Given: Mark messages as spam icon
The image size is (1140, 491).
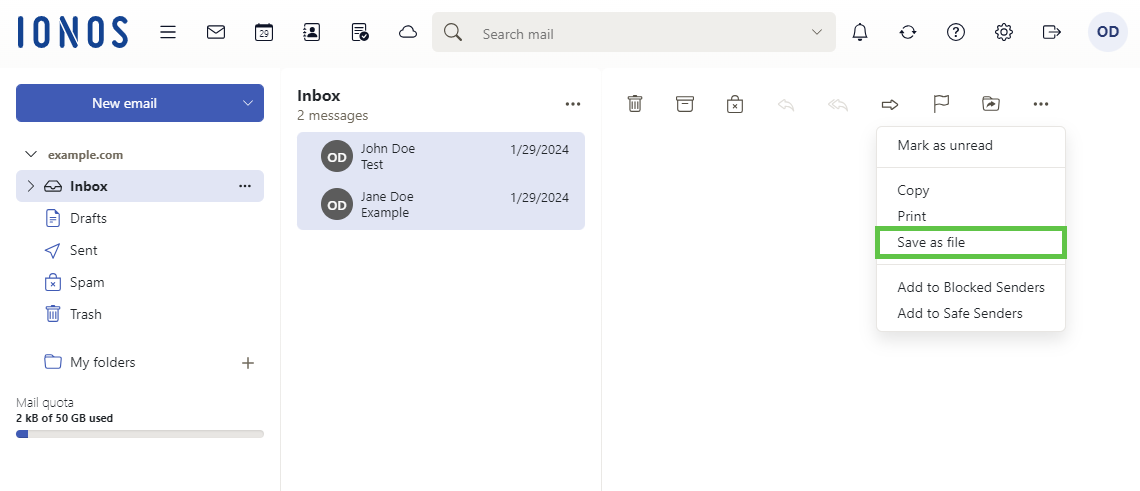Looking at the screenshot, I should point(734,103).
